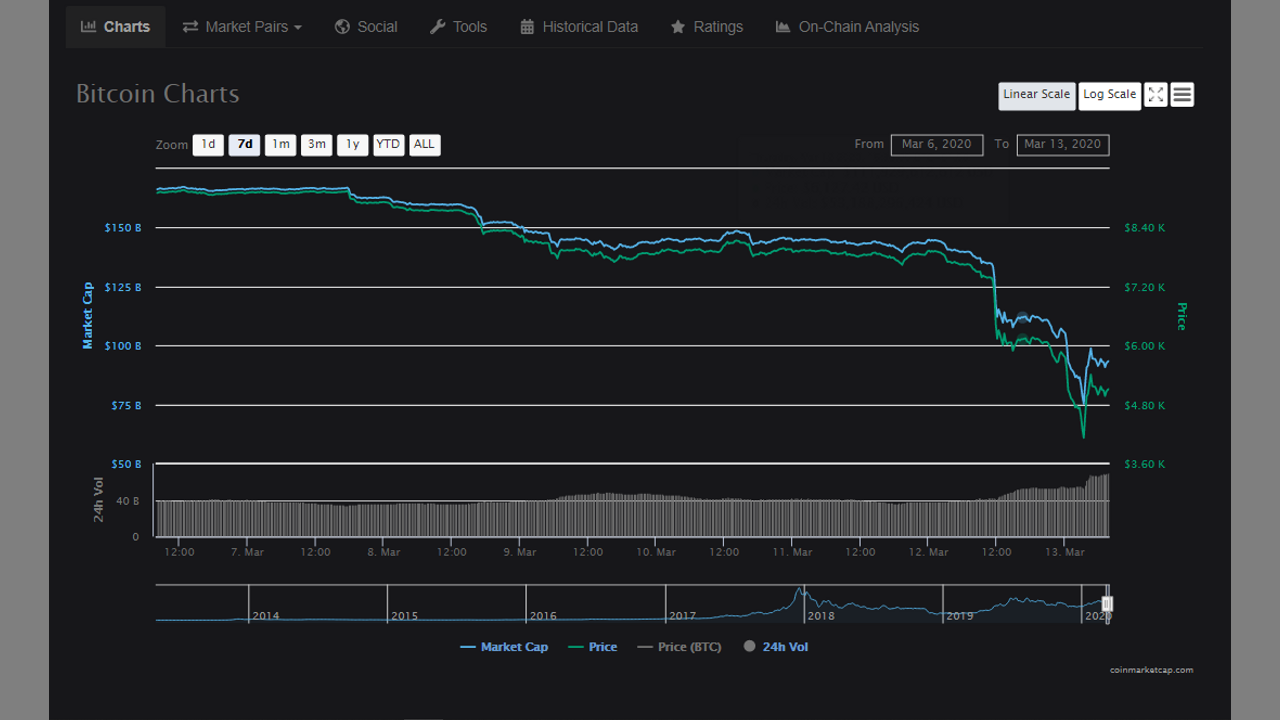
Task: Open the chart hamburger context menu
Action: pyautogui.click(x=1182, y=95)
